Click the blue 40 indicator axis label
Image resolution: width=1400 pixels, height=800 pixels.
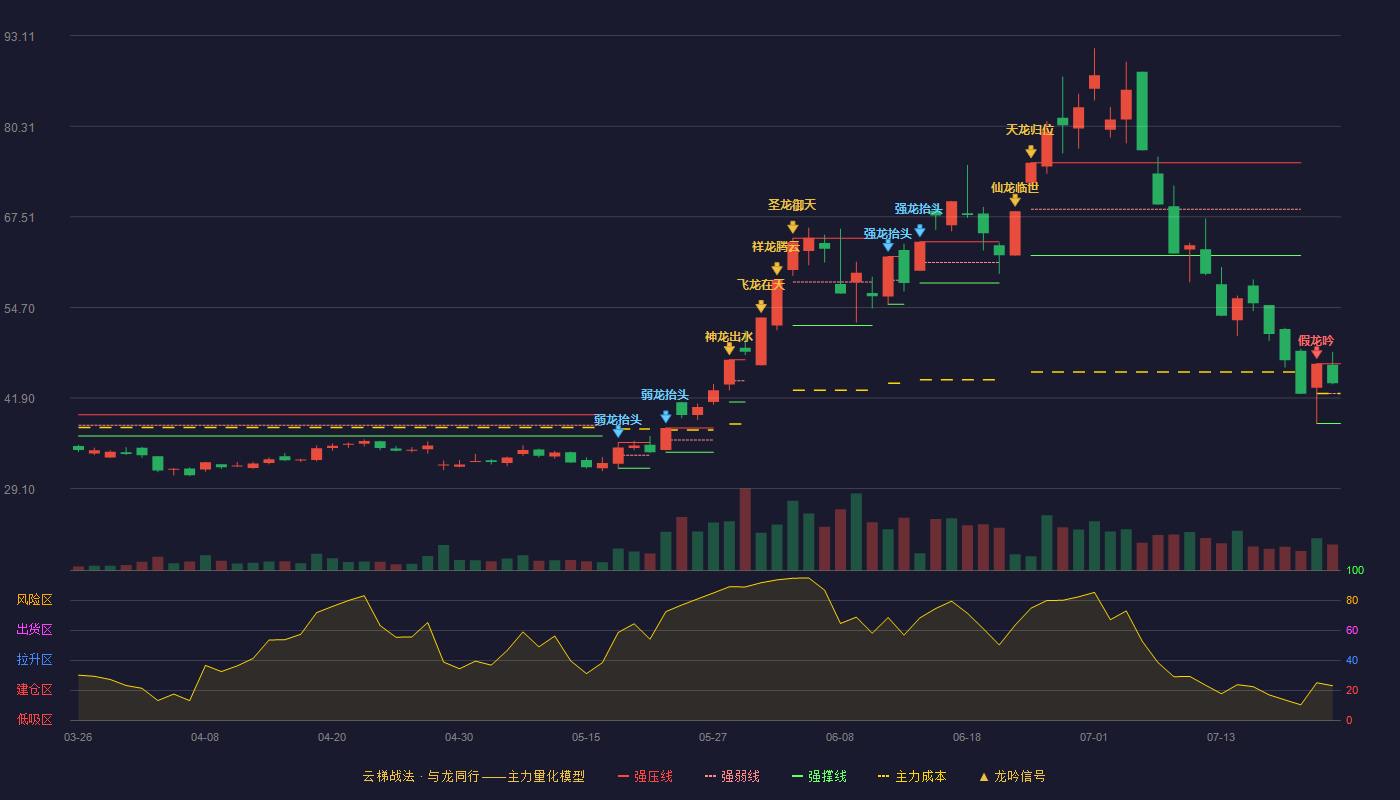click(1352, 660)
